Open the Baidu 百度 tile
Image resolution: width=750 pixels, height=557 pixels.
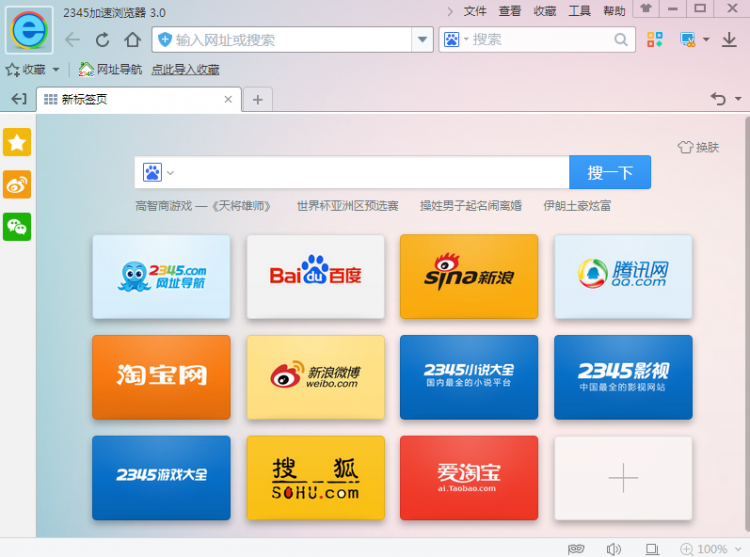[x=316, y=276]
